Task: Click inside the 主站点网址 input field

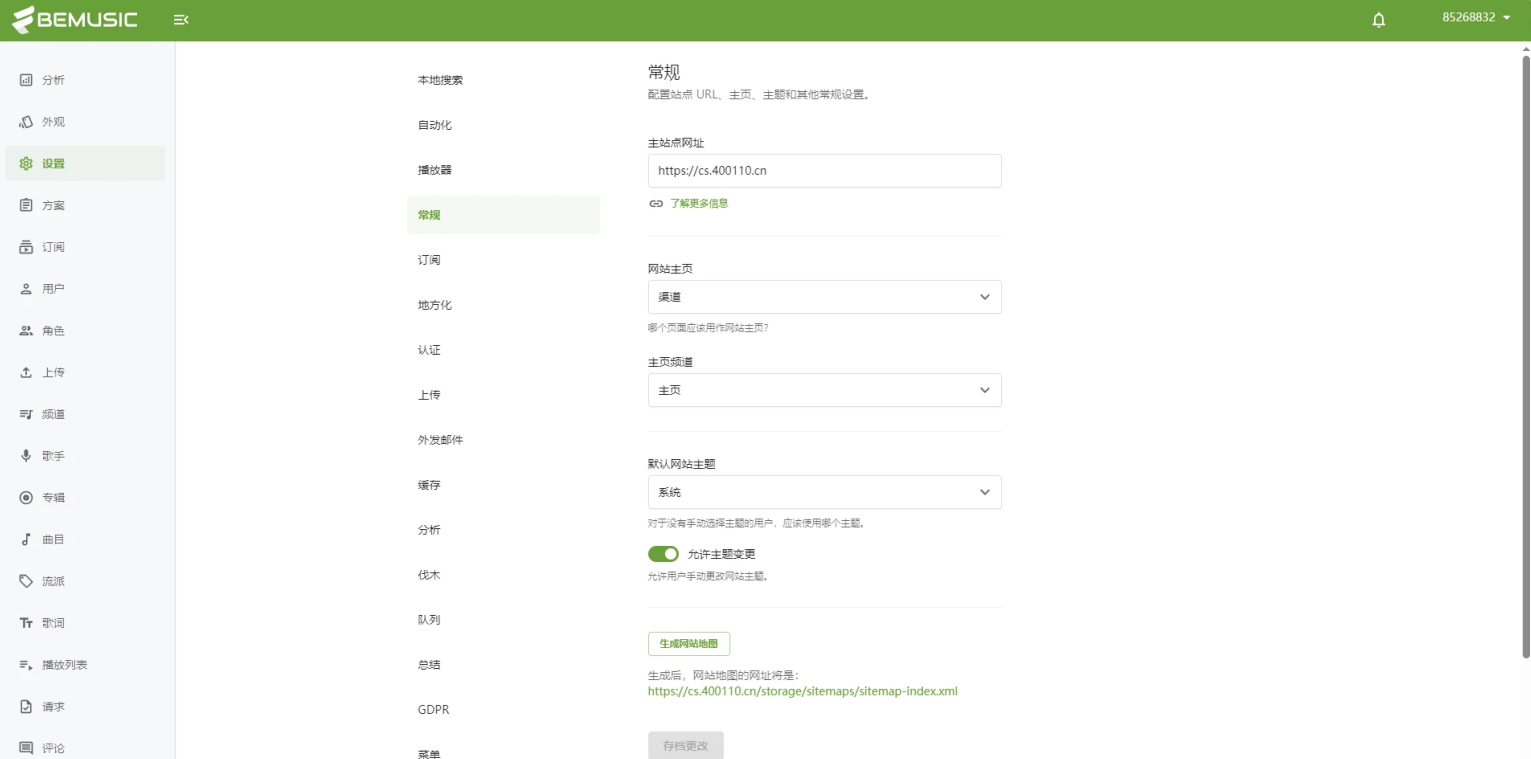Action: click(x=823, y=170)
